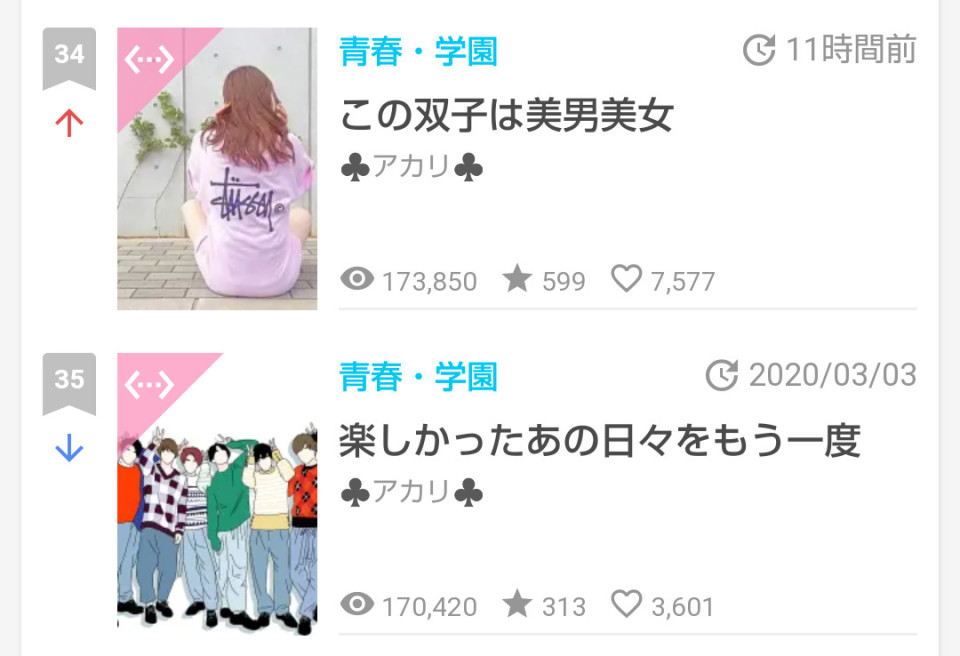Click the heart icon next to 7,577
The width and height of the screenshot is (960, 656).
[x=626, y=279]
